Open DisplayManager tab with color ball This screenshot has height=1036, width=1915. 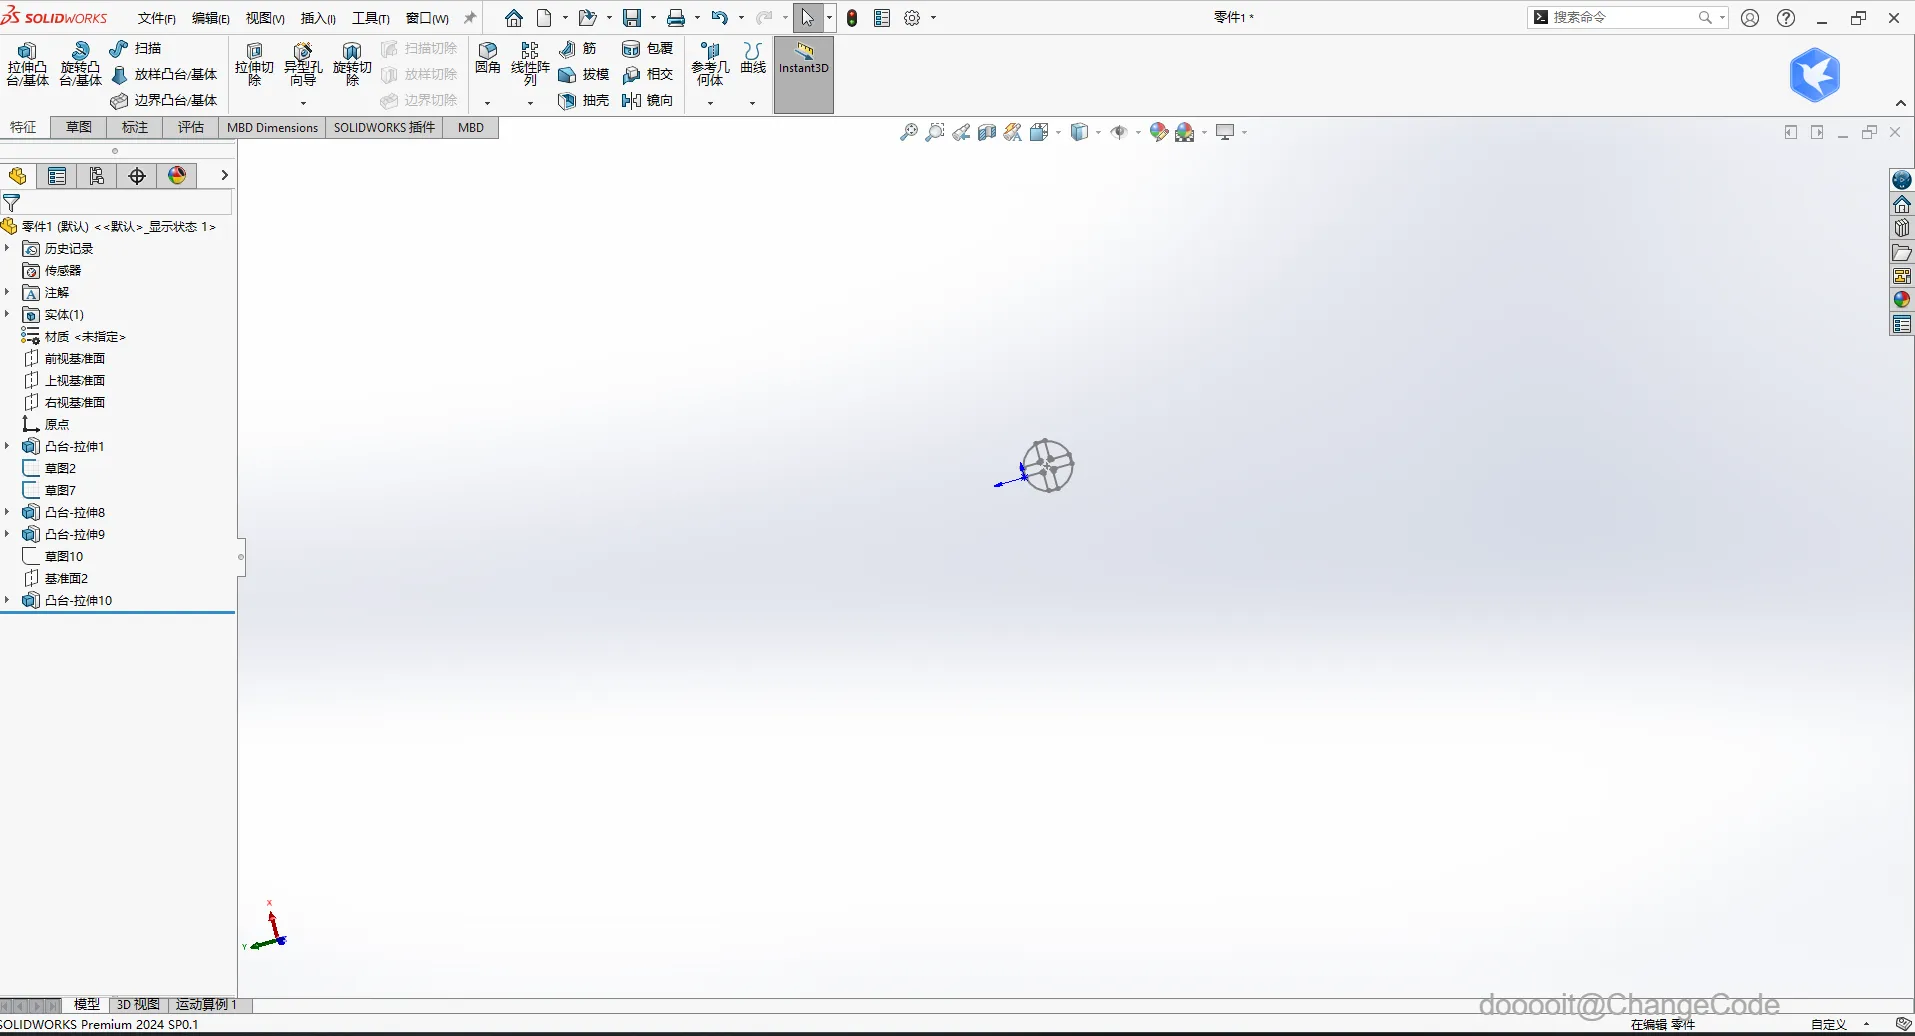(x=177, y=176)
